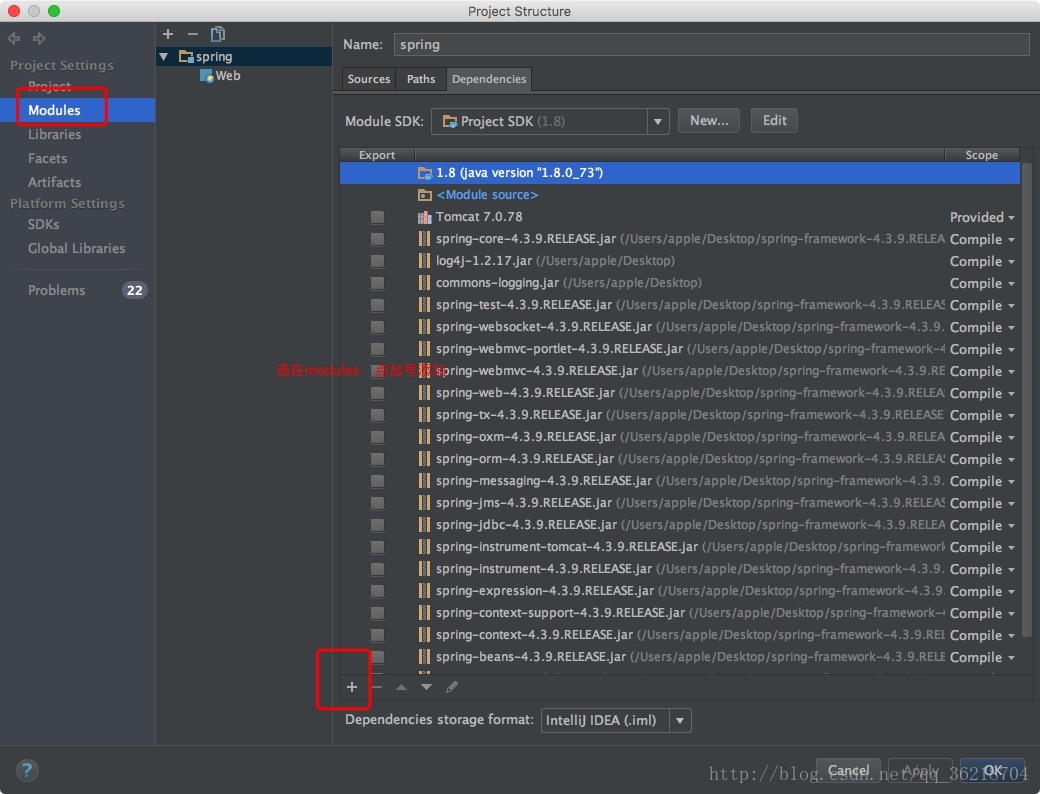Screen dimensions: 1040x794
Task: Add a dependency with the plus button
Action: pos(352,687)
